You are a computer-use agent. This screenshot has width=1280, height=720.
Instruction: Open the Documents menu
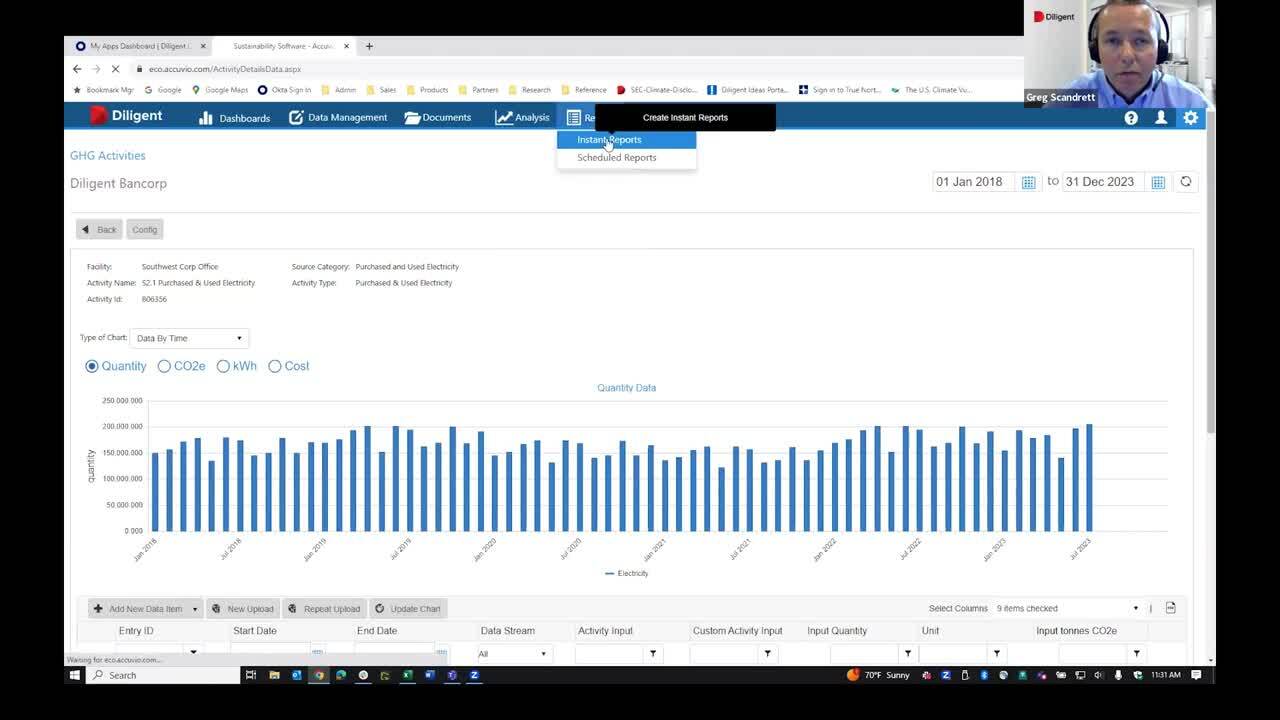click(438, 117)
